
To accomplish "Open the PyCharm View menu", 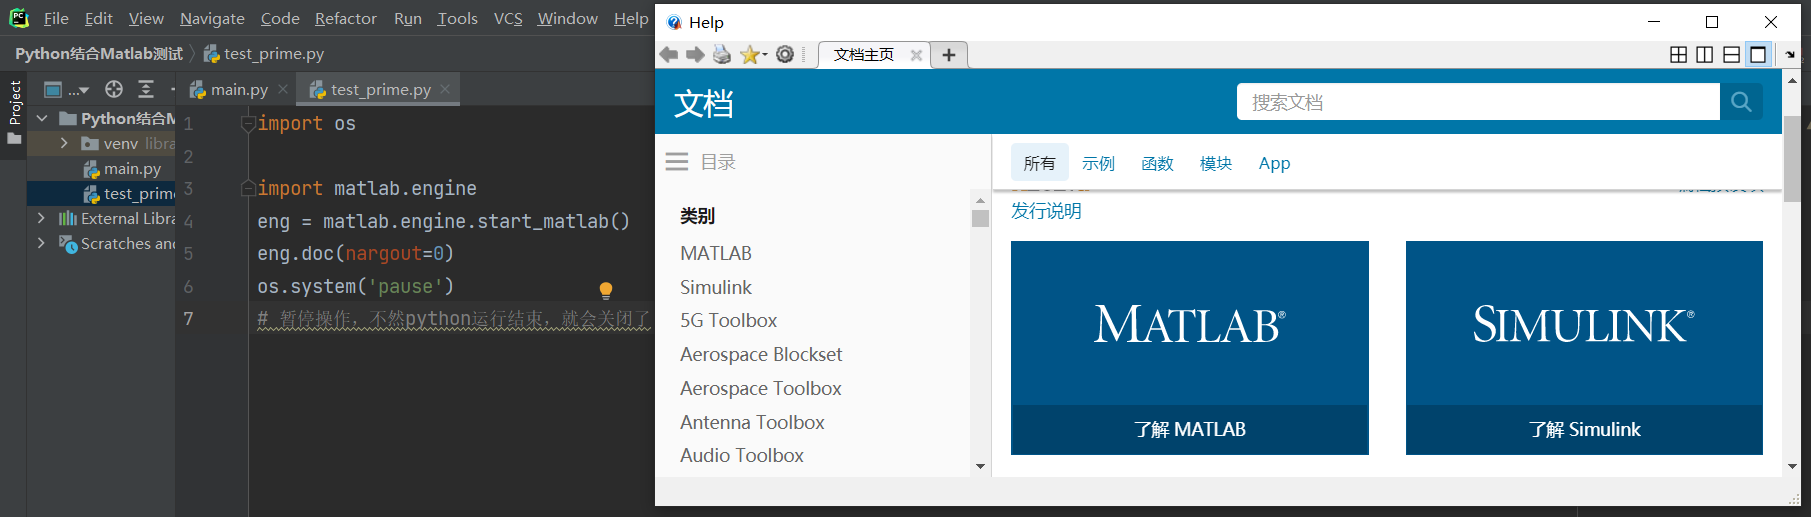I will pyautogui.click(x=146, y=19).
